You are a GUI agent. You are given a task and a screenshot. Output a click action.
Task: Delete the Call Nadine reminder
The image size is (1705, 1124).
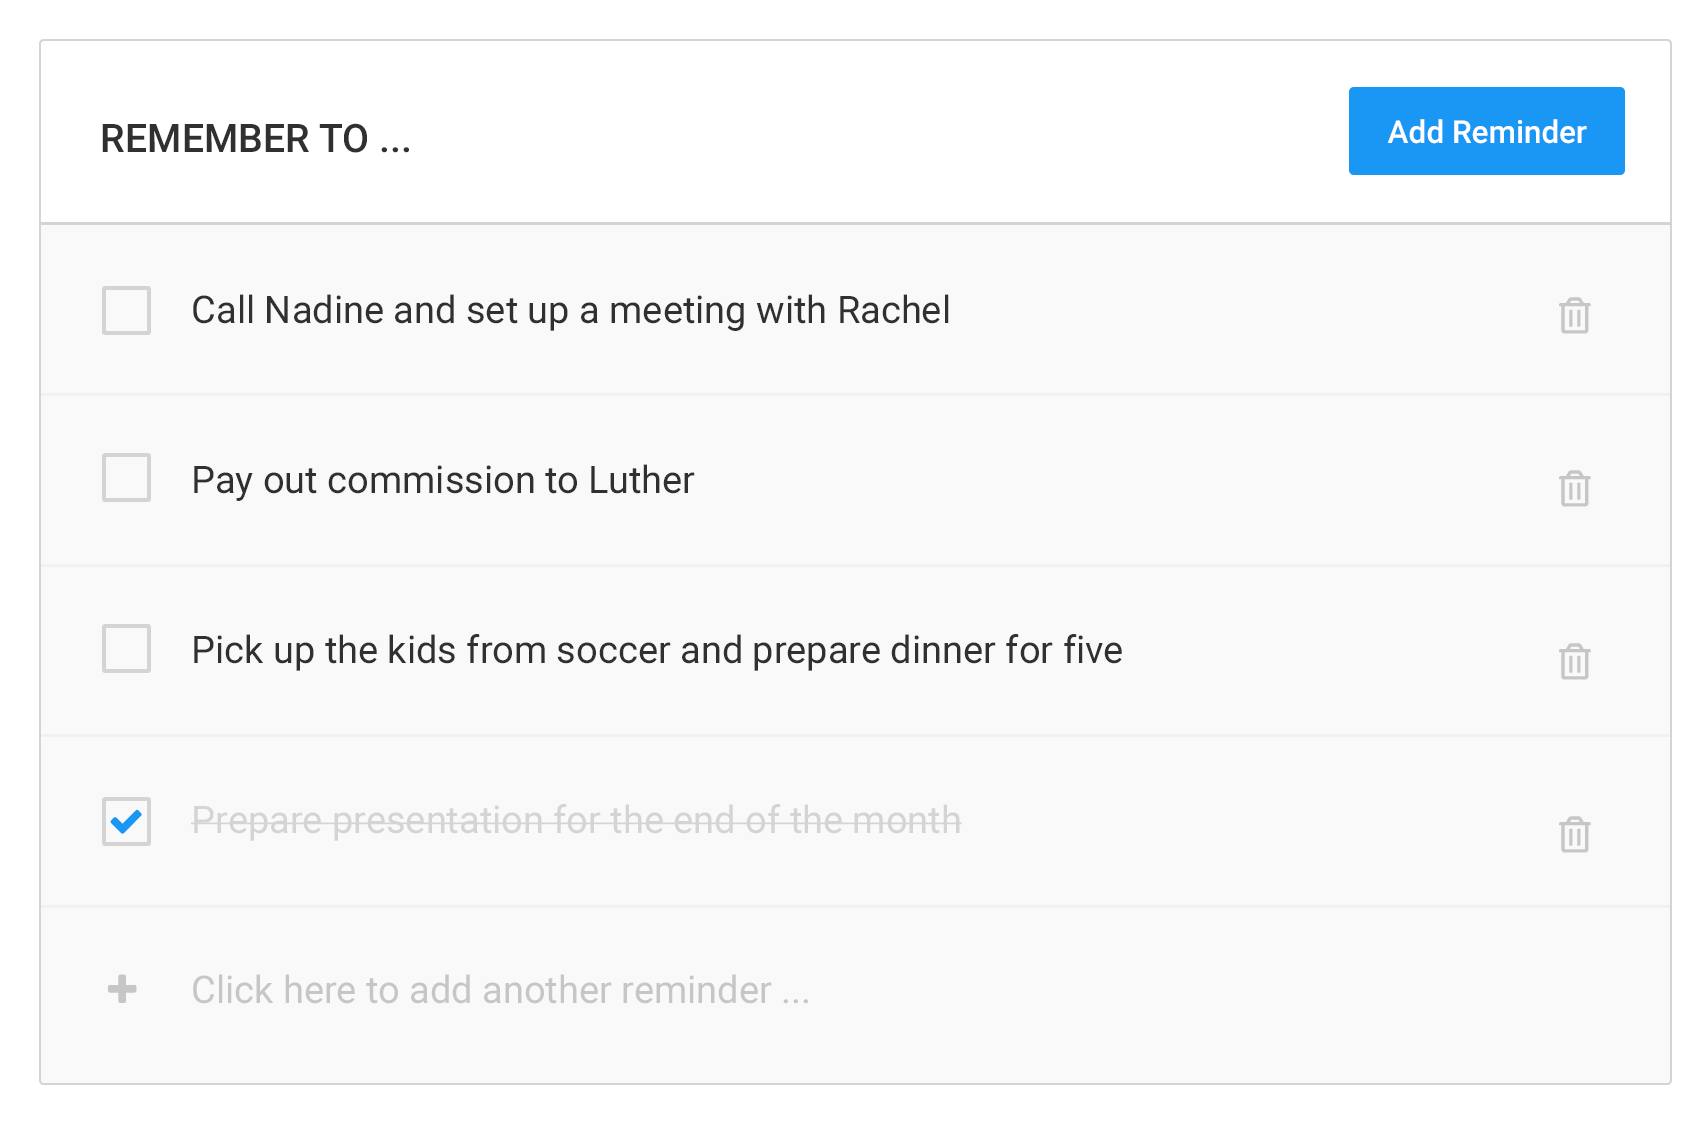1574,315
